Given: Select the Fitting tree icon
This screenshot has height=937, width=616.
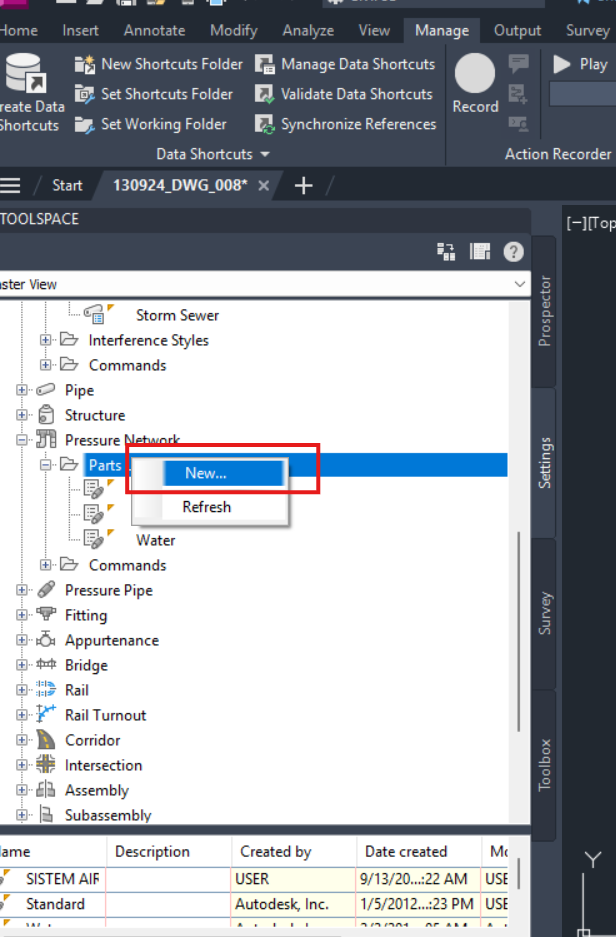Looking at the screenshot, I should click(46, 615).
